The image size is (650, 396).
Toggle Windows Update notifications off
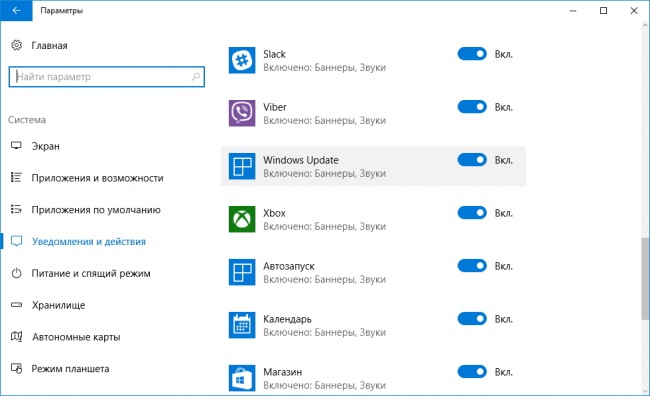point(472,160)
